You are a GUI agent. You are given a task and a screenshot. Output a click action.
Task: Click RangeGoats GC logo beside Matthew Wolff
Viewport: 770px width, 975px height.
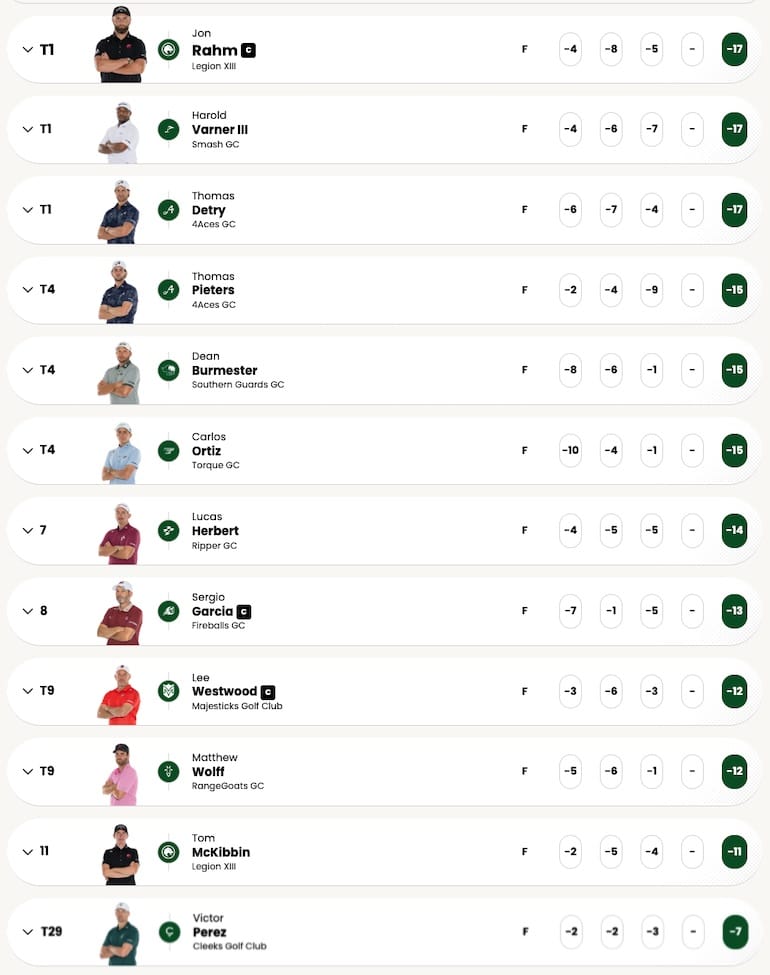[x=169, y=771]
